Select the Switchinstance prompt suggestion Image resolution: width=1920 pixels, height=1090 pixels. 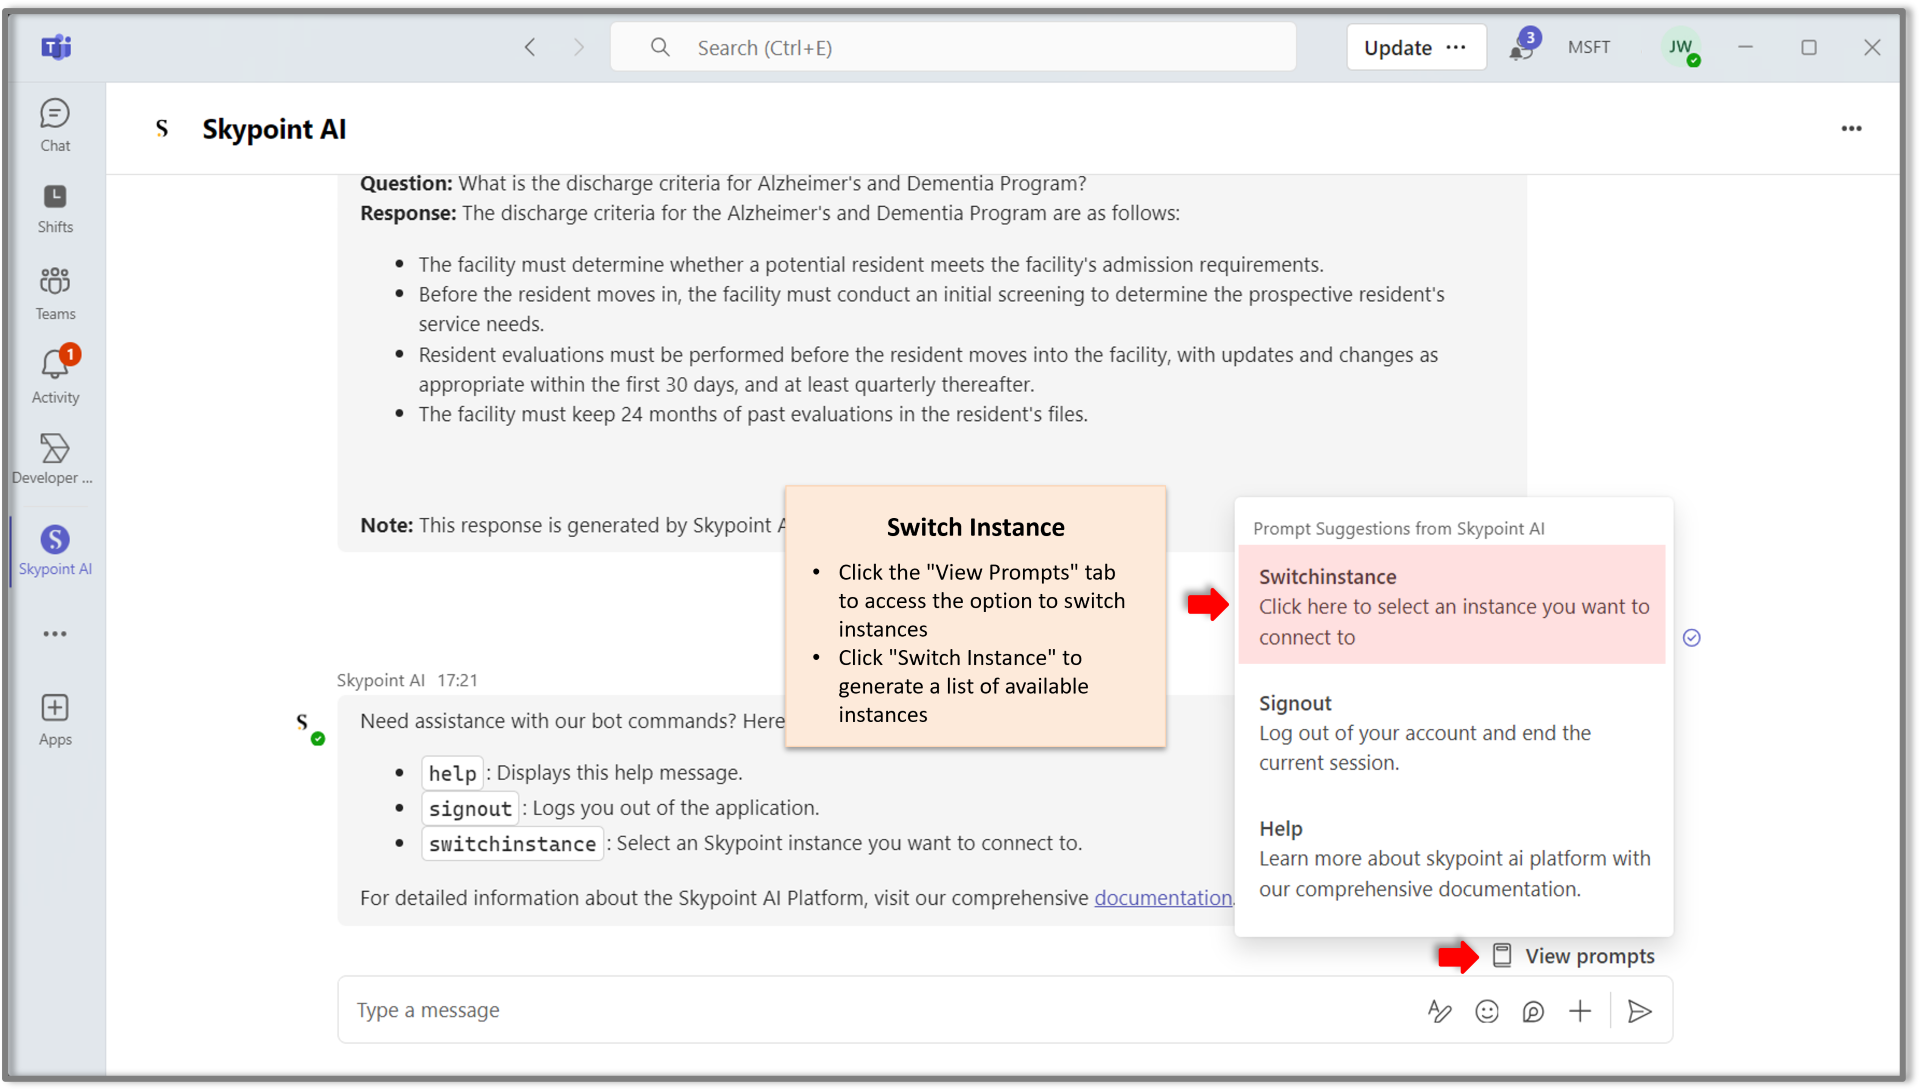point(1451,605)
